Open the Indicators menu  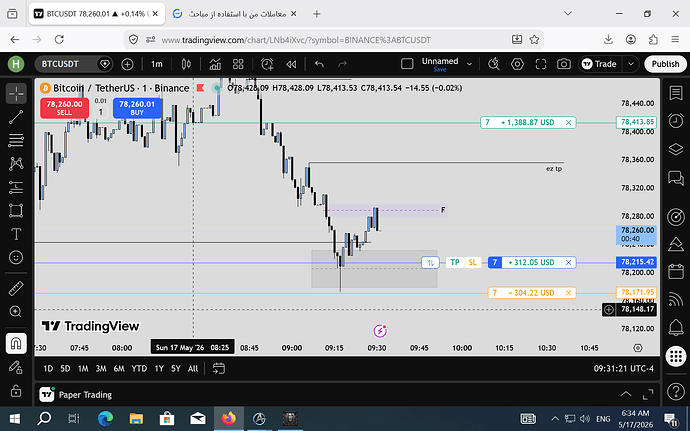215,64
